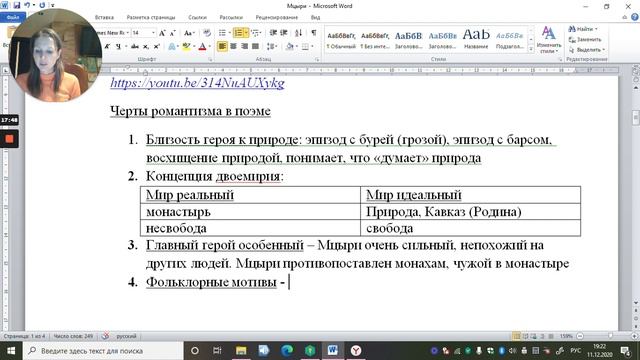Screen dimensions: 640x360
Task: Open File Explorer from the taskbar
Action: pos(241,351)
